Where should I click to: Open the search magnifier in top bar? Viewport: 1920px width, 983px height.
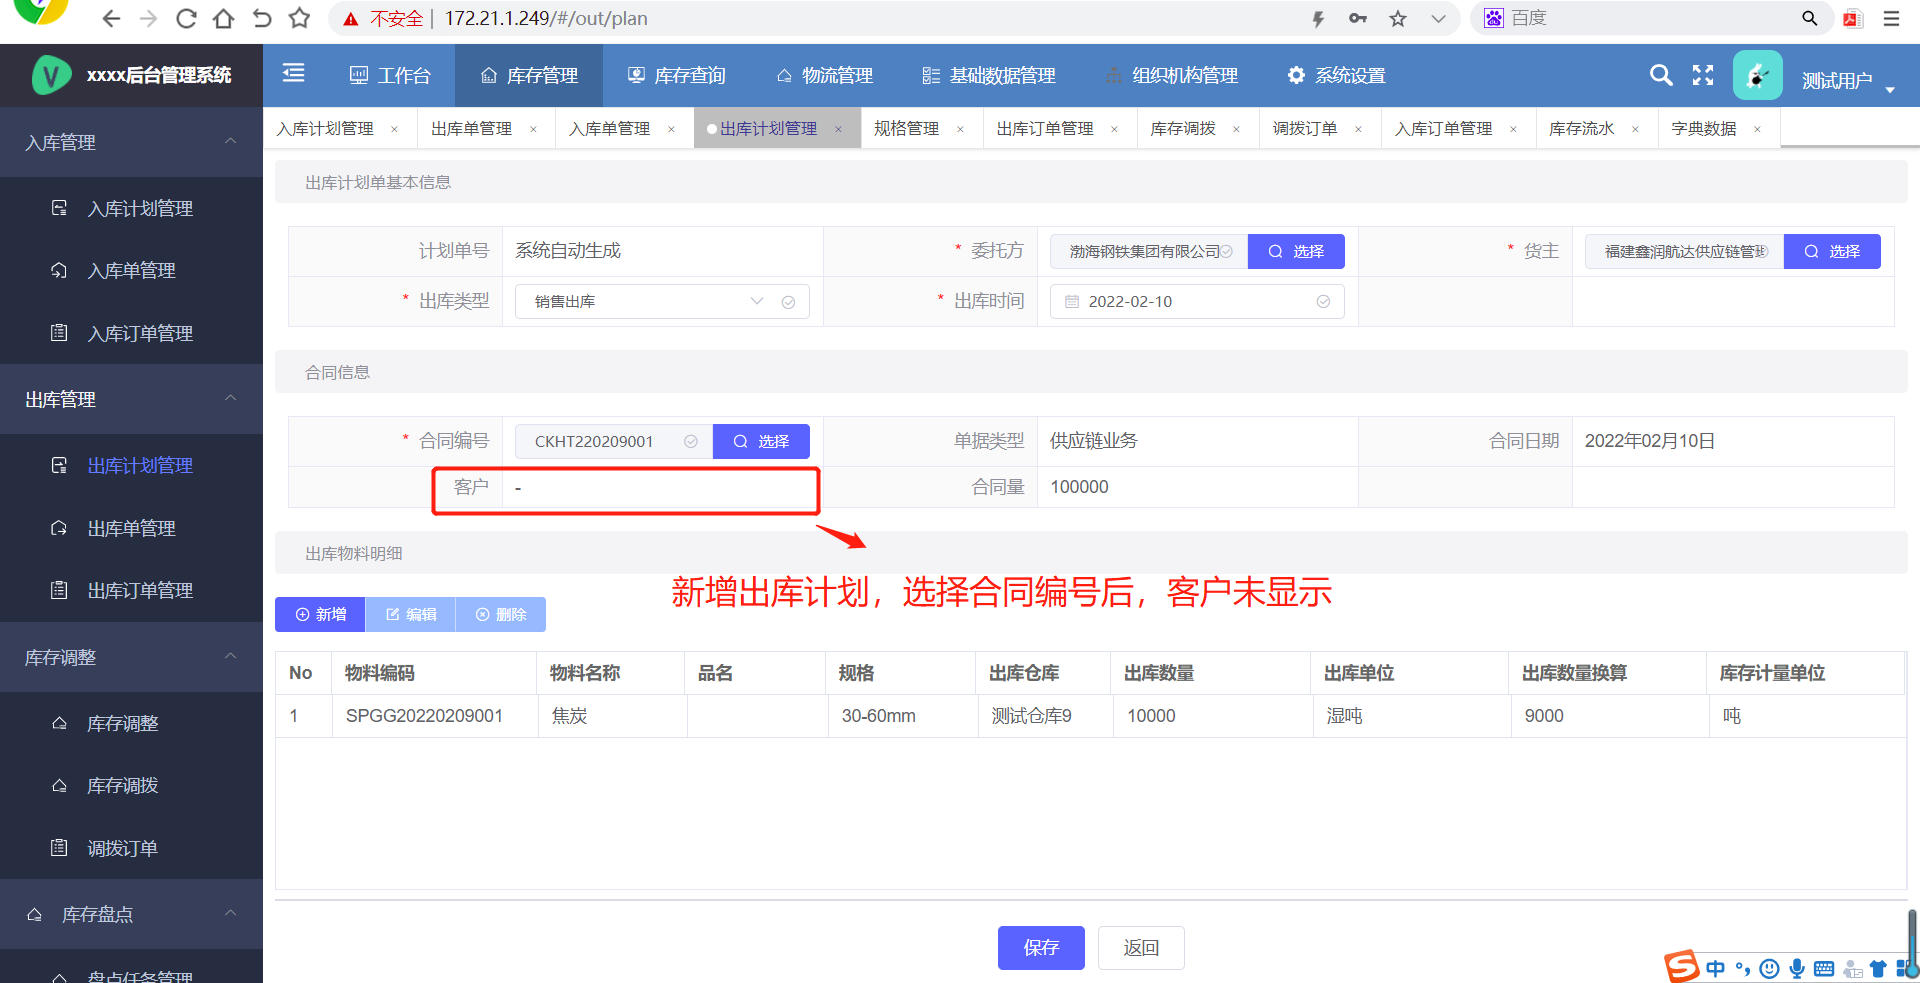point(1660,75)
